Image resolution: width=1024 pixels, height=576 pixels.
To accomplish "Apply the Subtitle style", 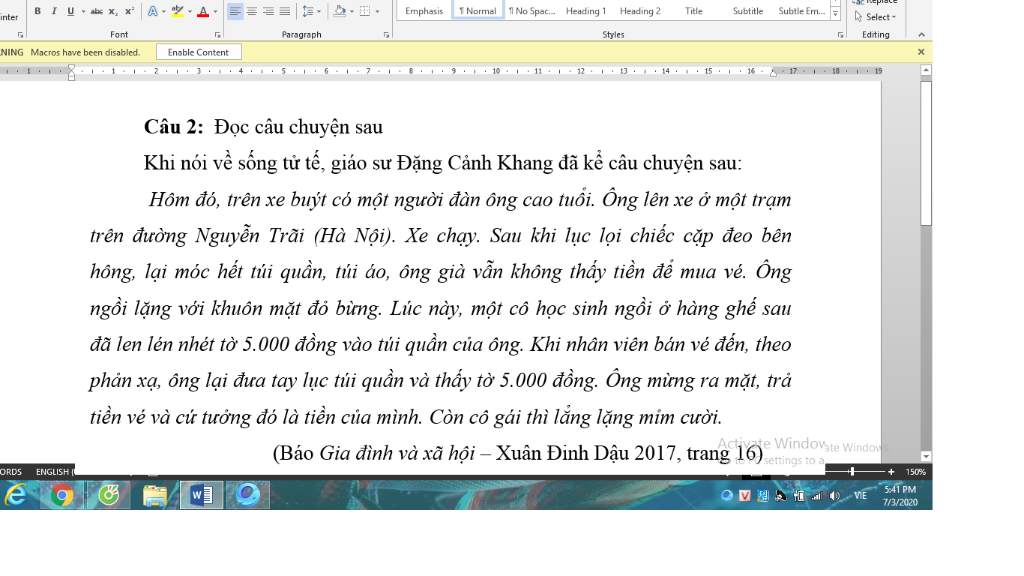I will [748, 11].
